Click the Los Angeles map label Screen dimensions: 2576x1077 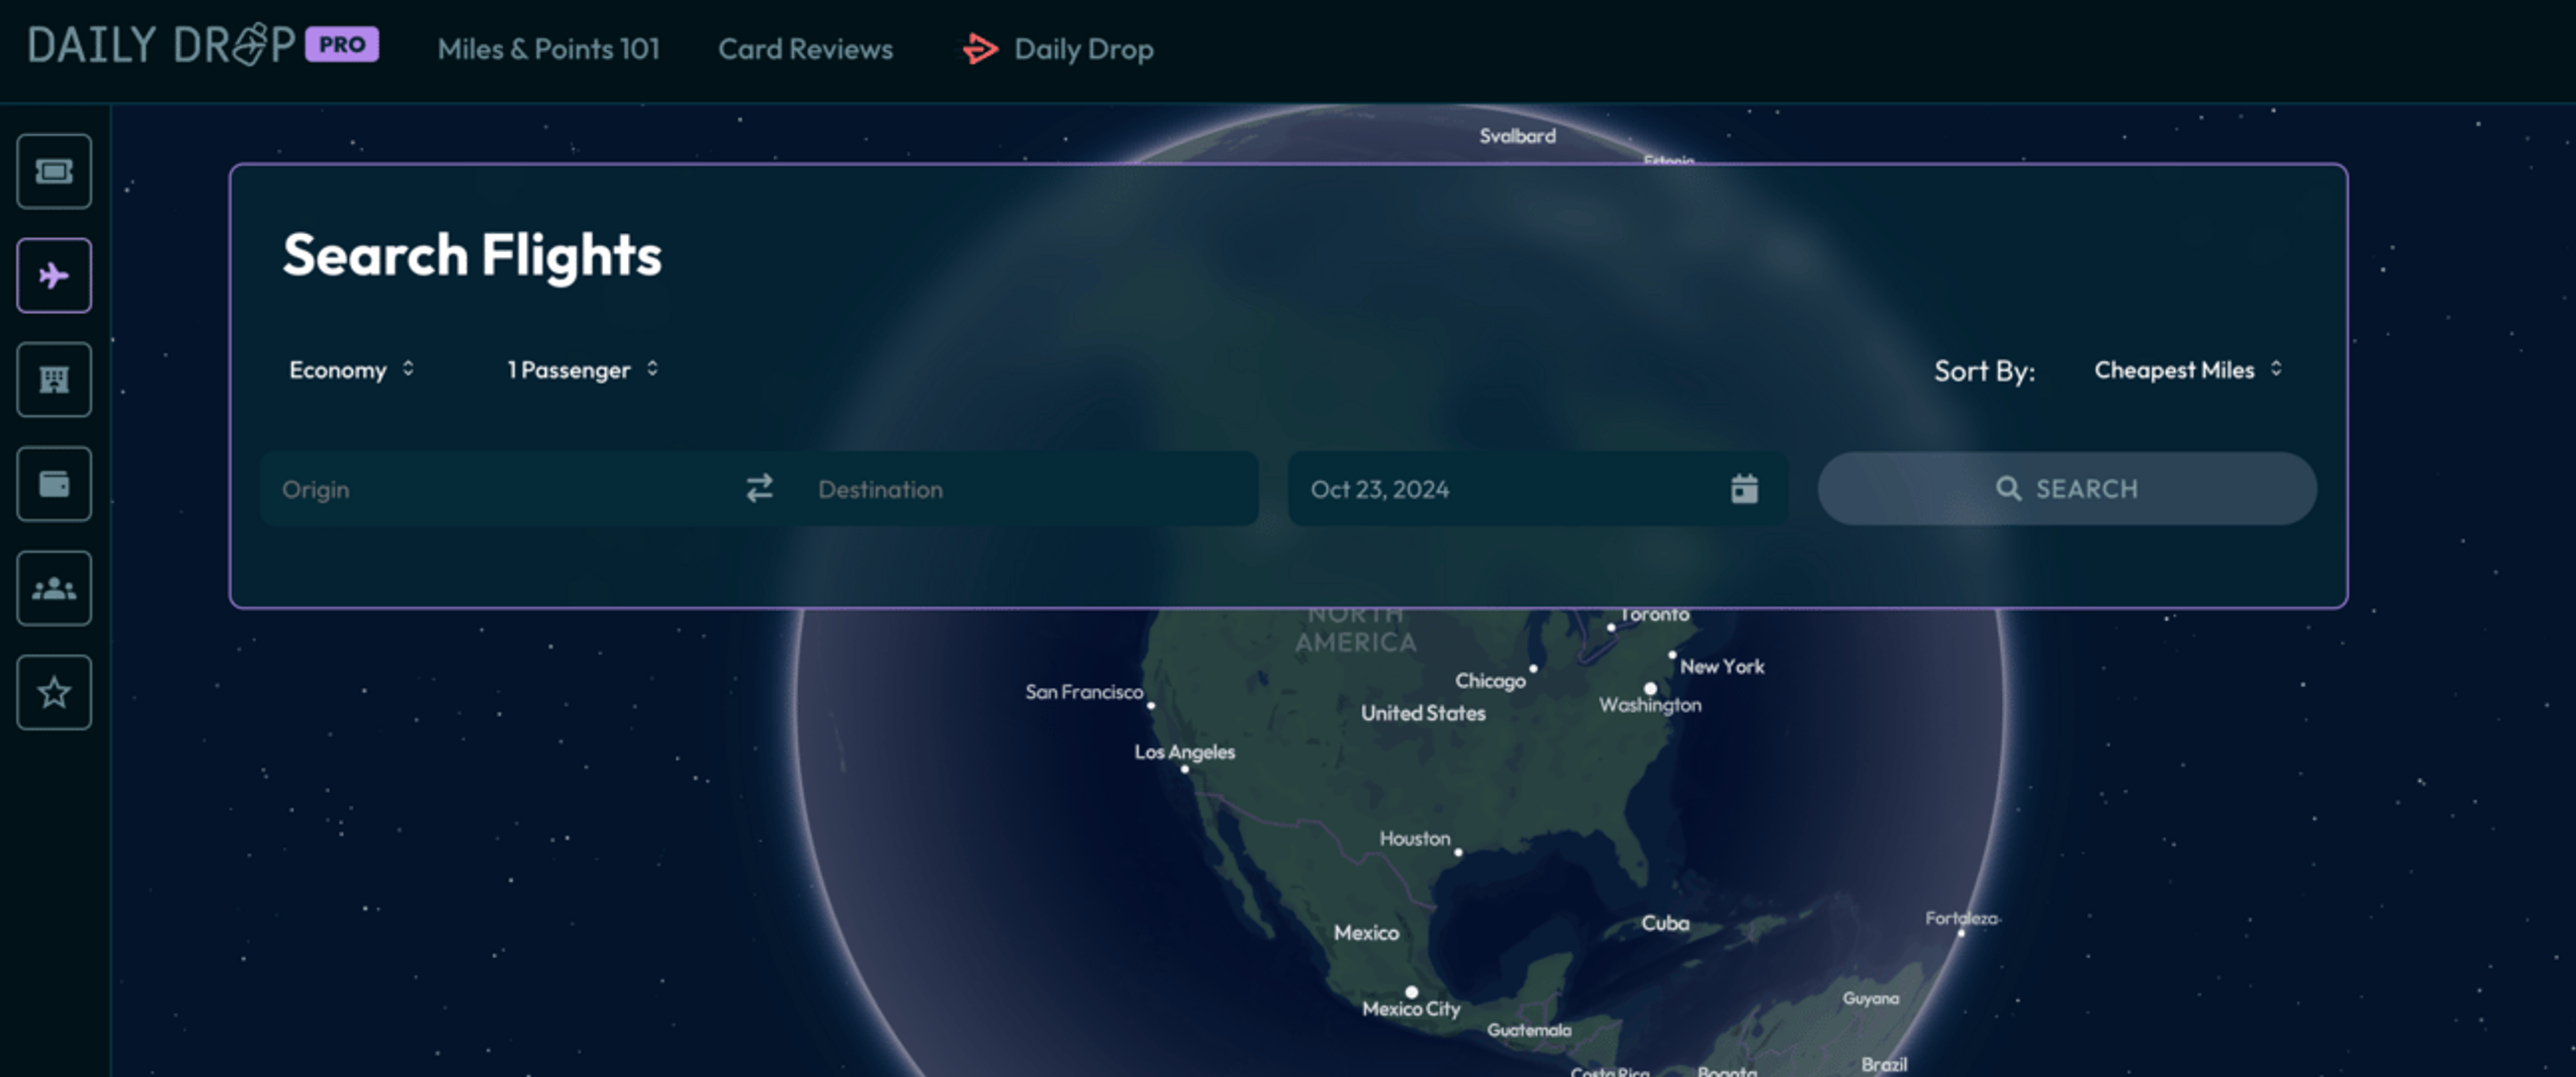point(1184,751)
